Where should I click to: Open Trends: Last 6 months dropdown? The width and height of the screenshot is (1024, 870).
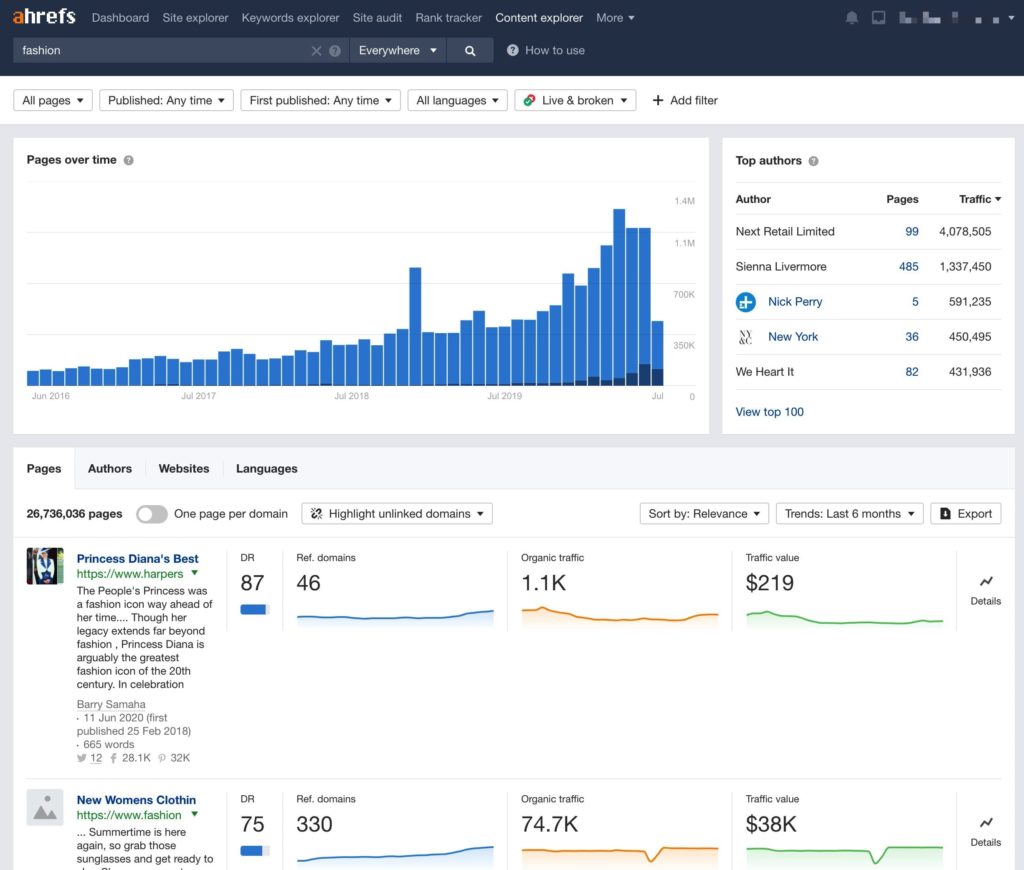point(849,513)
